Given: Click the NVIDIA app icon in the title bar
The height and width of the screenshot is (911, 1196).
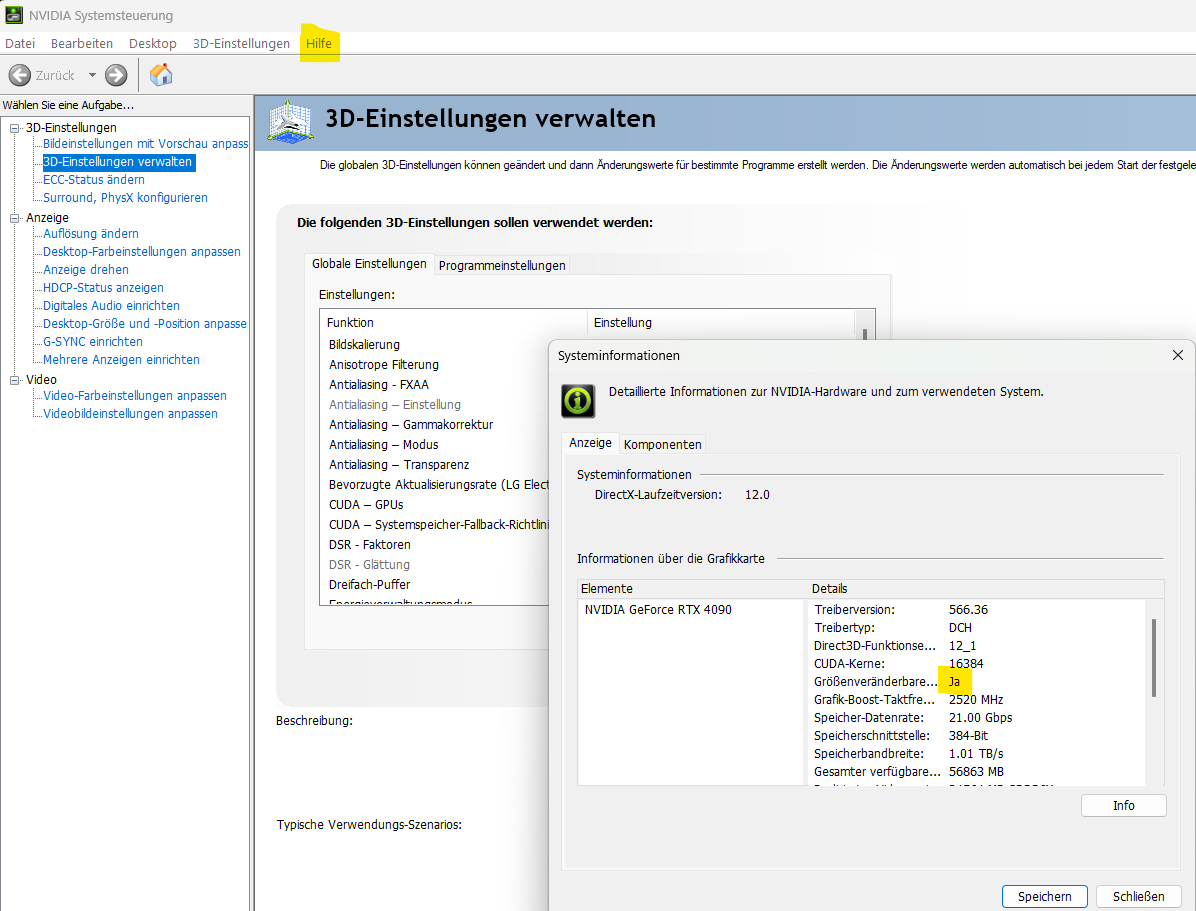Looking at the screenshot, I should click(x=14, y=14).
